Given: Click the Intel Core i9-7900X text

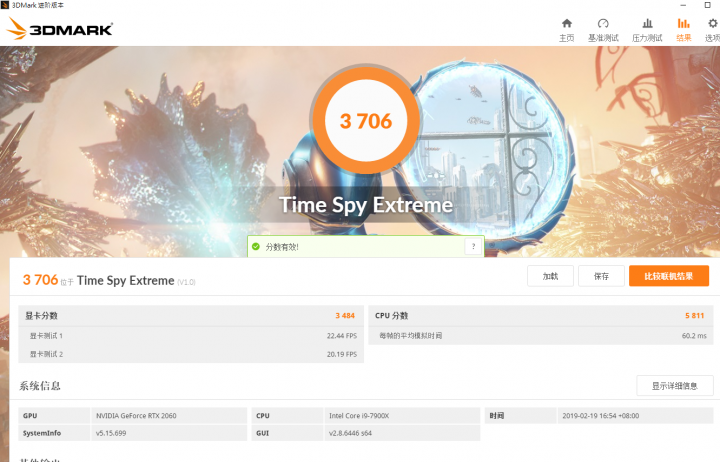Looking at the screenshot, I should click(x=359, y=416).
